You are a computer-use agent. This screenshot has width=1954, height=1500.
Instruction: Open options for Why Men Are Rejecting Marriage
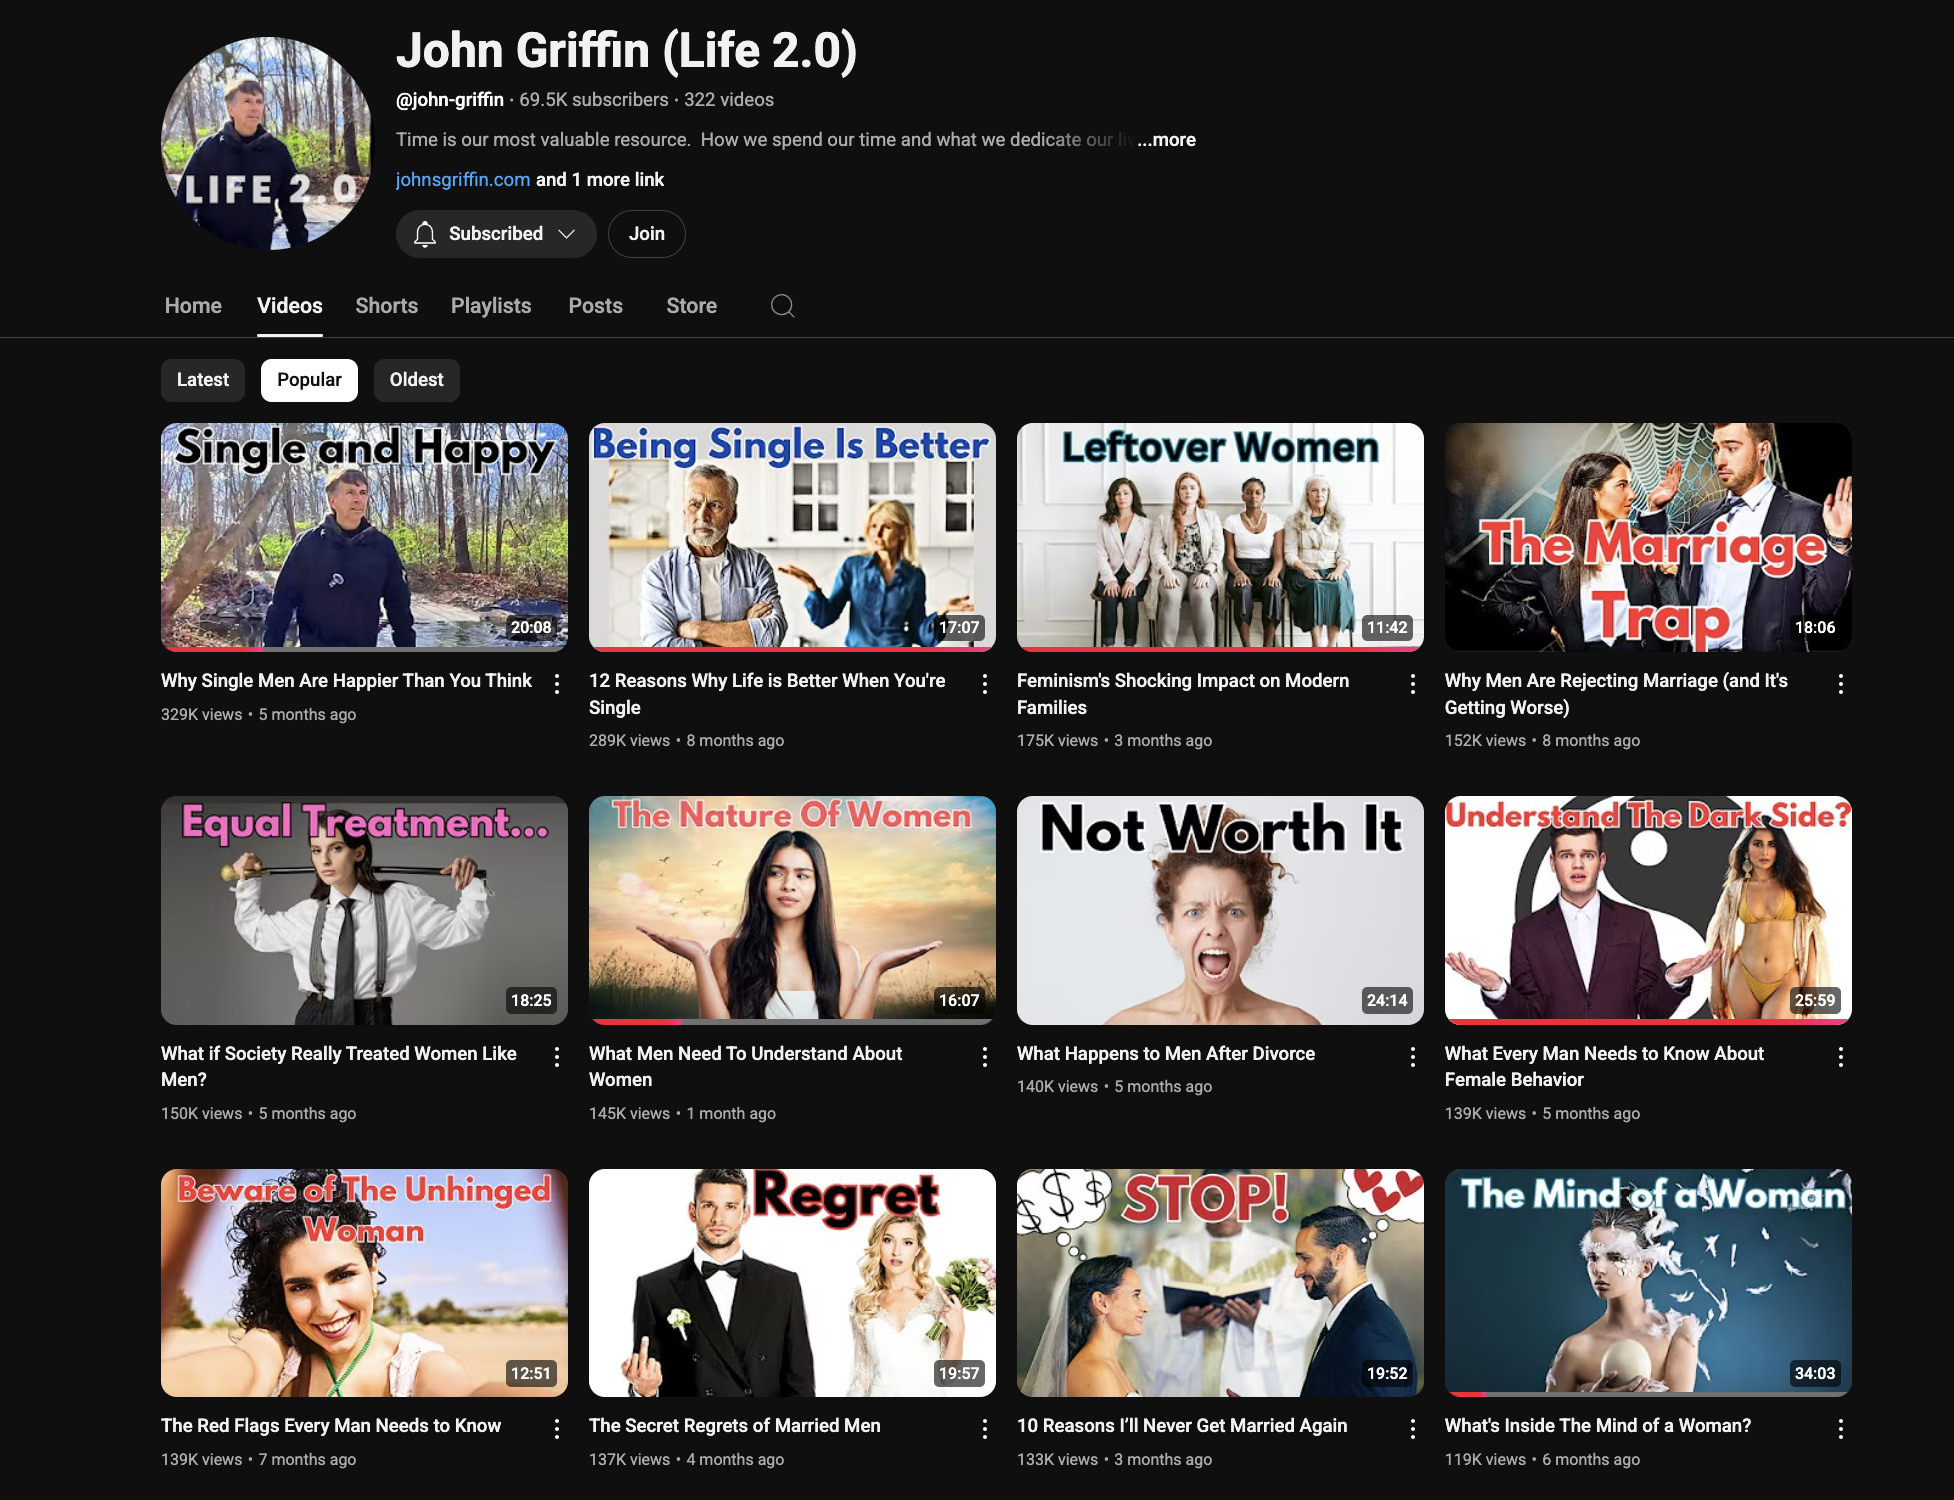coord(1841,684)
